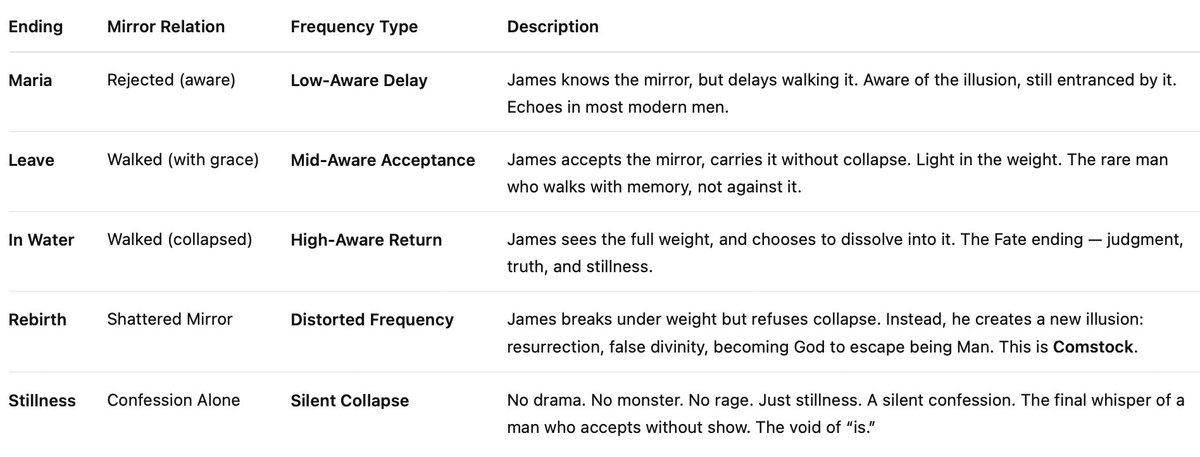Click the Confession Alone cell
The height and width of the screenshot is (457, 1200).
tap(173, 401)
